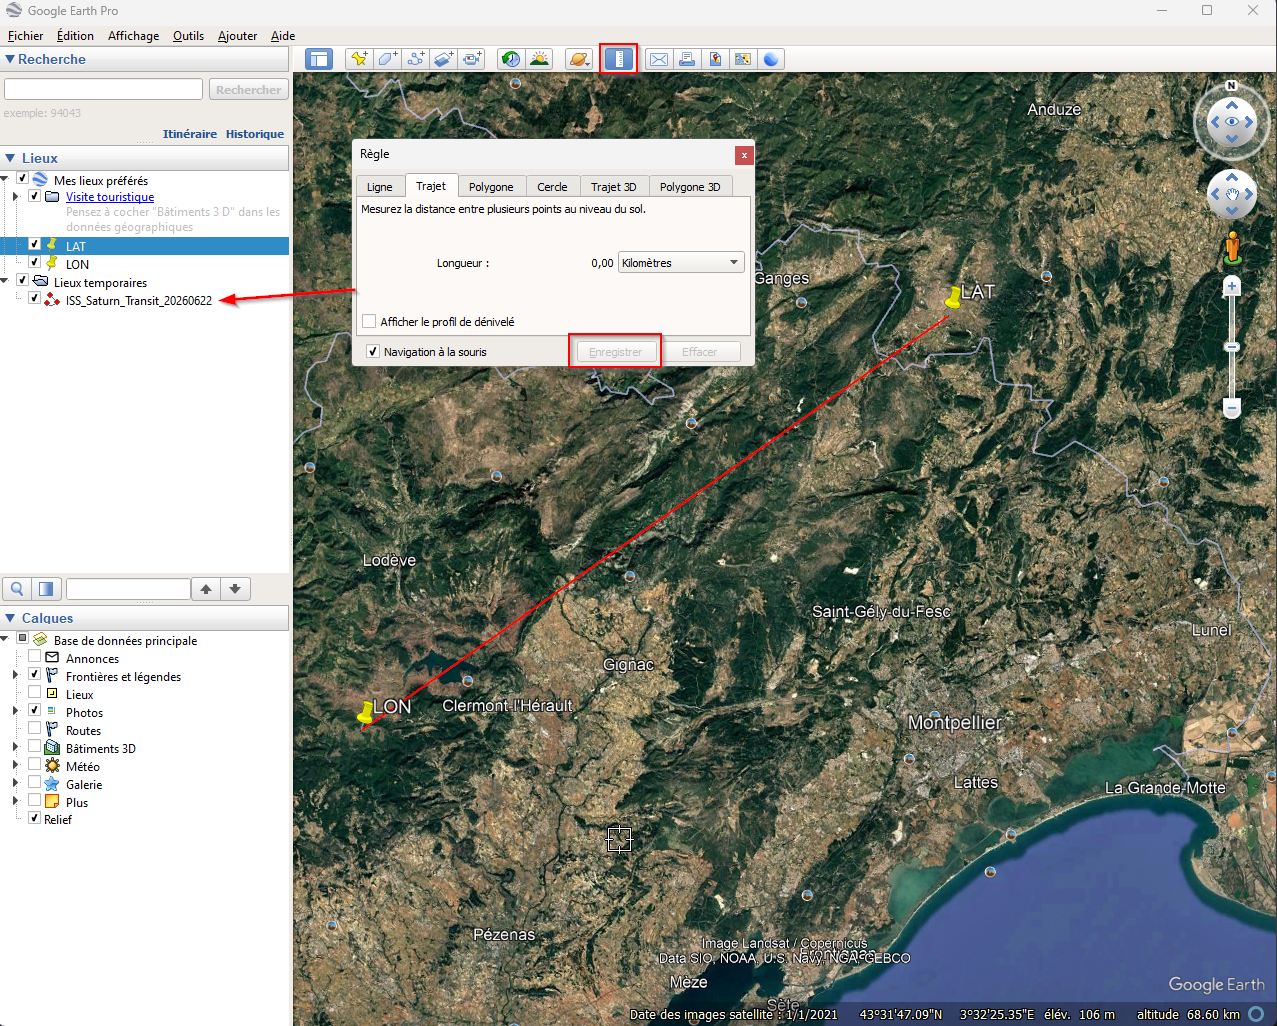Screen dimensions: 1277x1026
Task: Open the Outils menu
Action: [x=188, y=35]
